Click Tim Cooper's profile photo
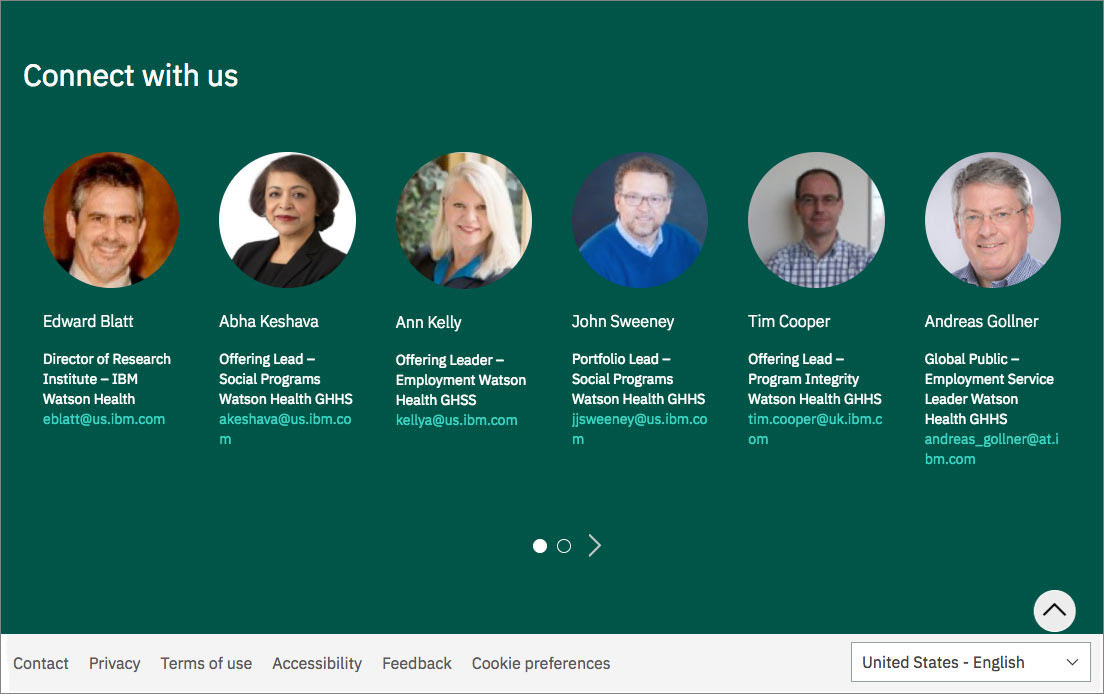 [816, 220]
